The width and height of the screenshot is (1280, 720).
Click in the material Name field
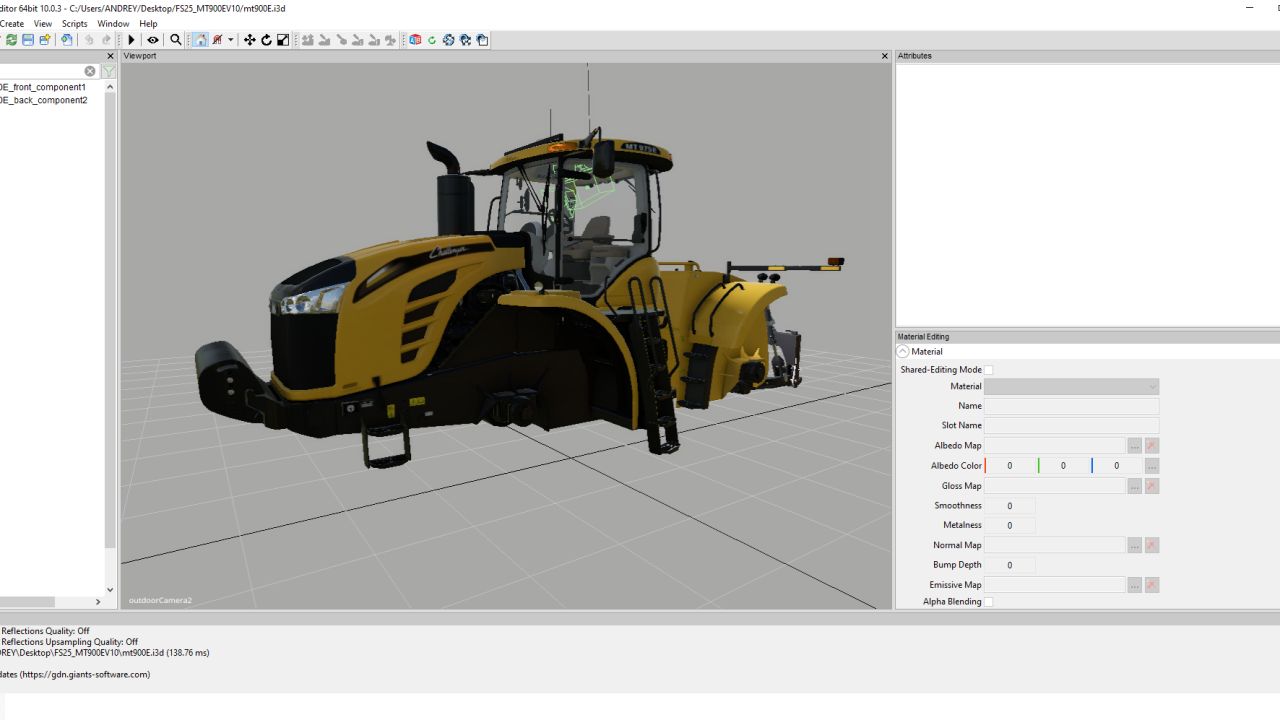pos(1071,406)
